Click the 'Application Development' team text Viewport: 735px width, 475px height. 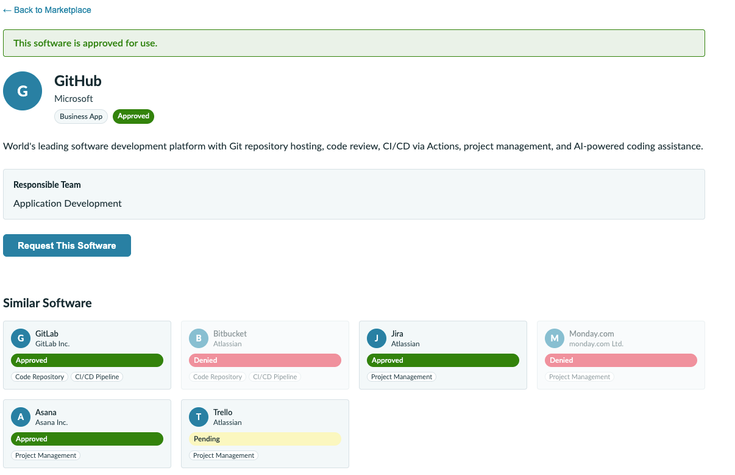[68, 204]
